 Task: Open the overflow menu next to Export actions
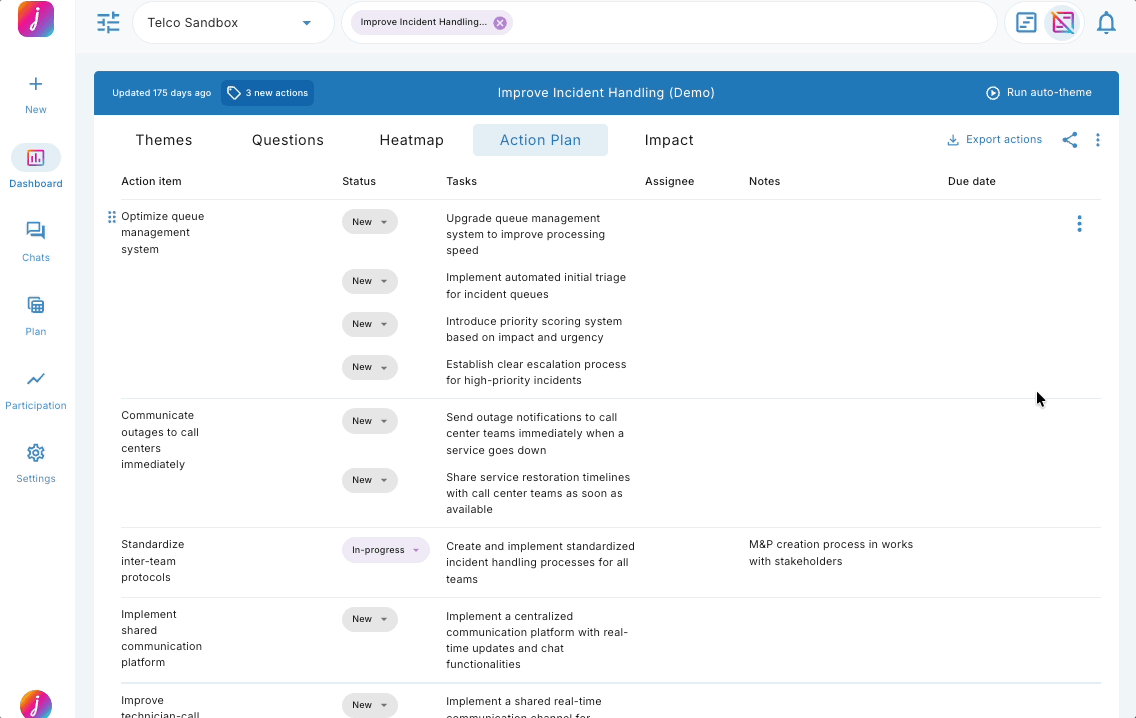(1098, 140)
